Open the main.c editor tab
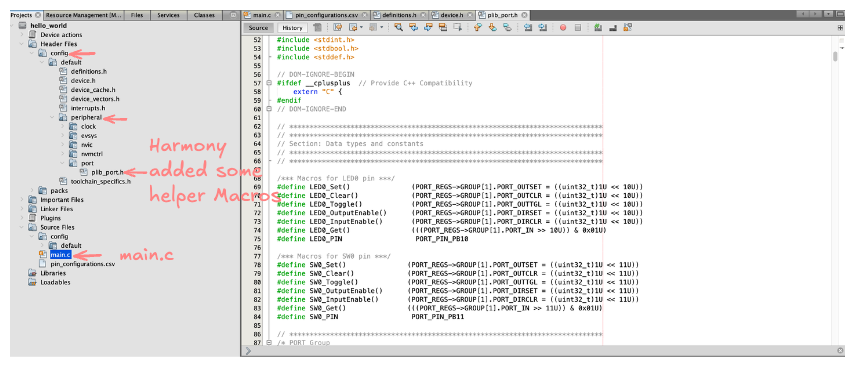 [261, 15]
